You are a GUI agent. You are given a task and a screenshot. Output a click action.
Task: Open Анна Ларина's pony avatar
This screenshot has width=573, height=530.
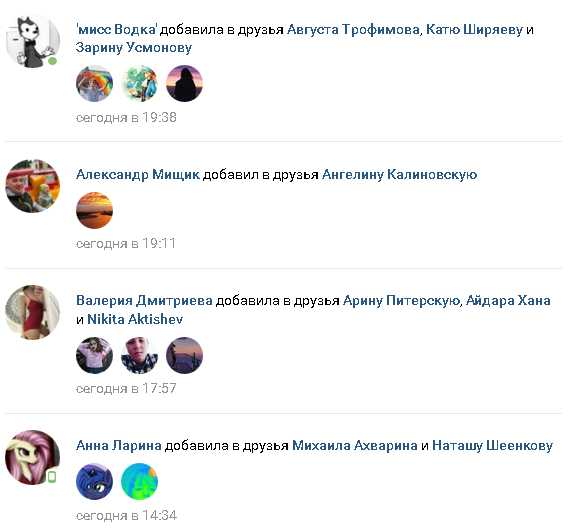(33, 457)
